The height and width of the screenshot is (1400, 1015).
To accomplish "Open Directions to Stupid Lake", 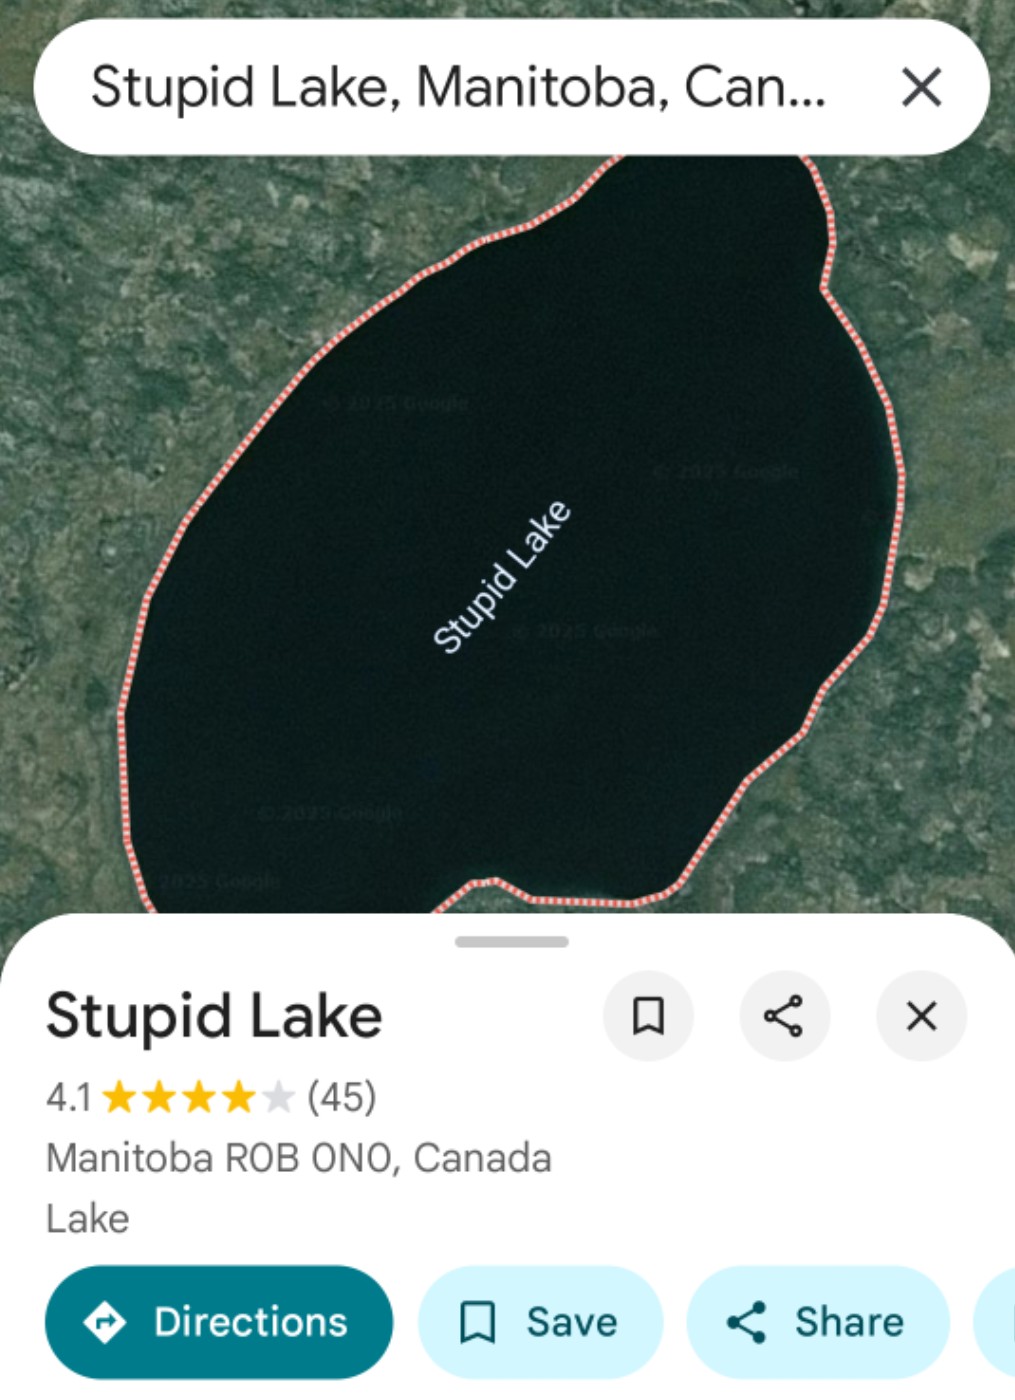I will pyautogui.click(x=219, y=1322).
